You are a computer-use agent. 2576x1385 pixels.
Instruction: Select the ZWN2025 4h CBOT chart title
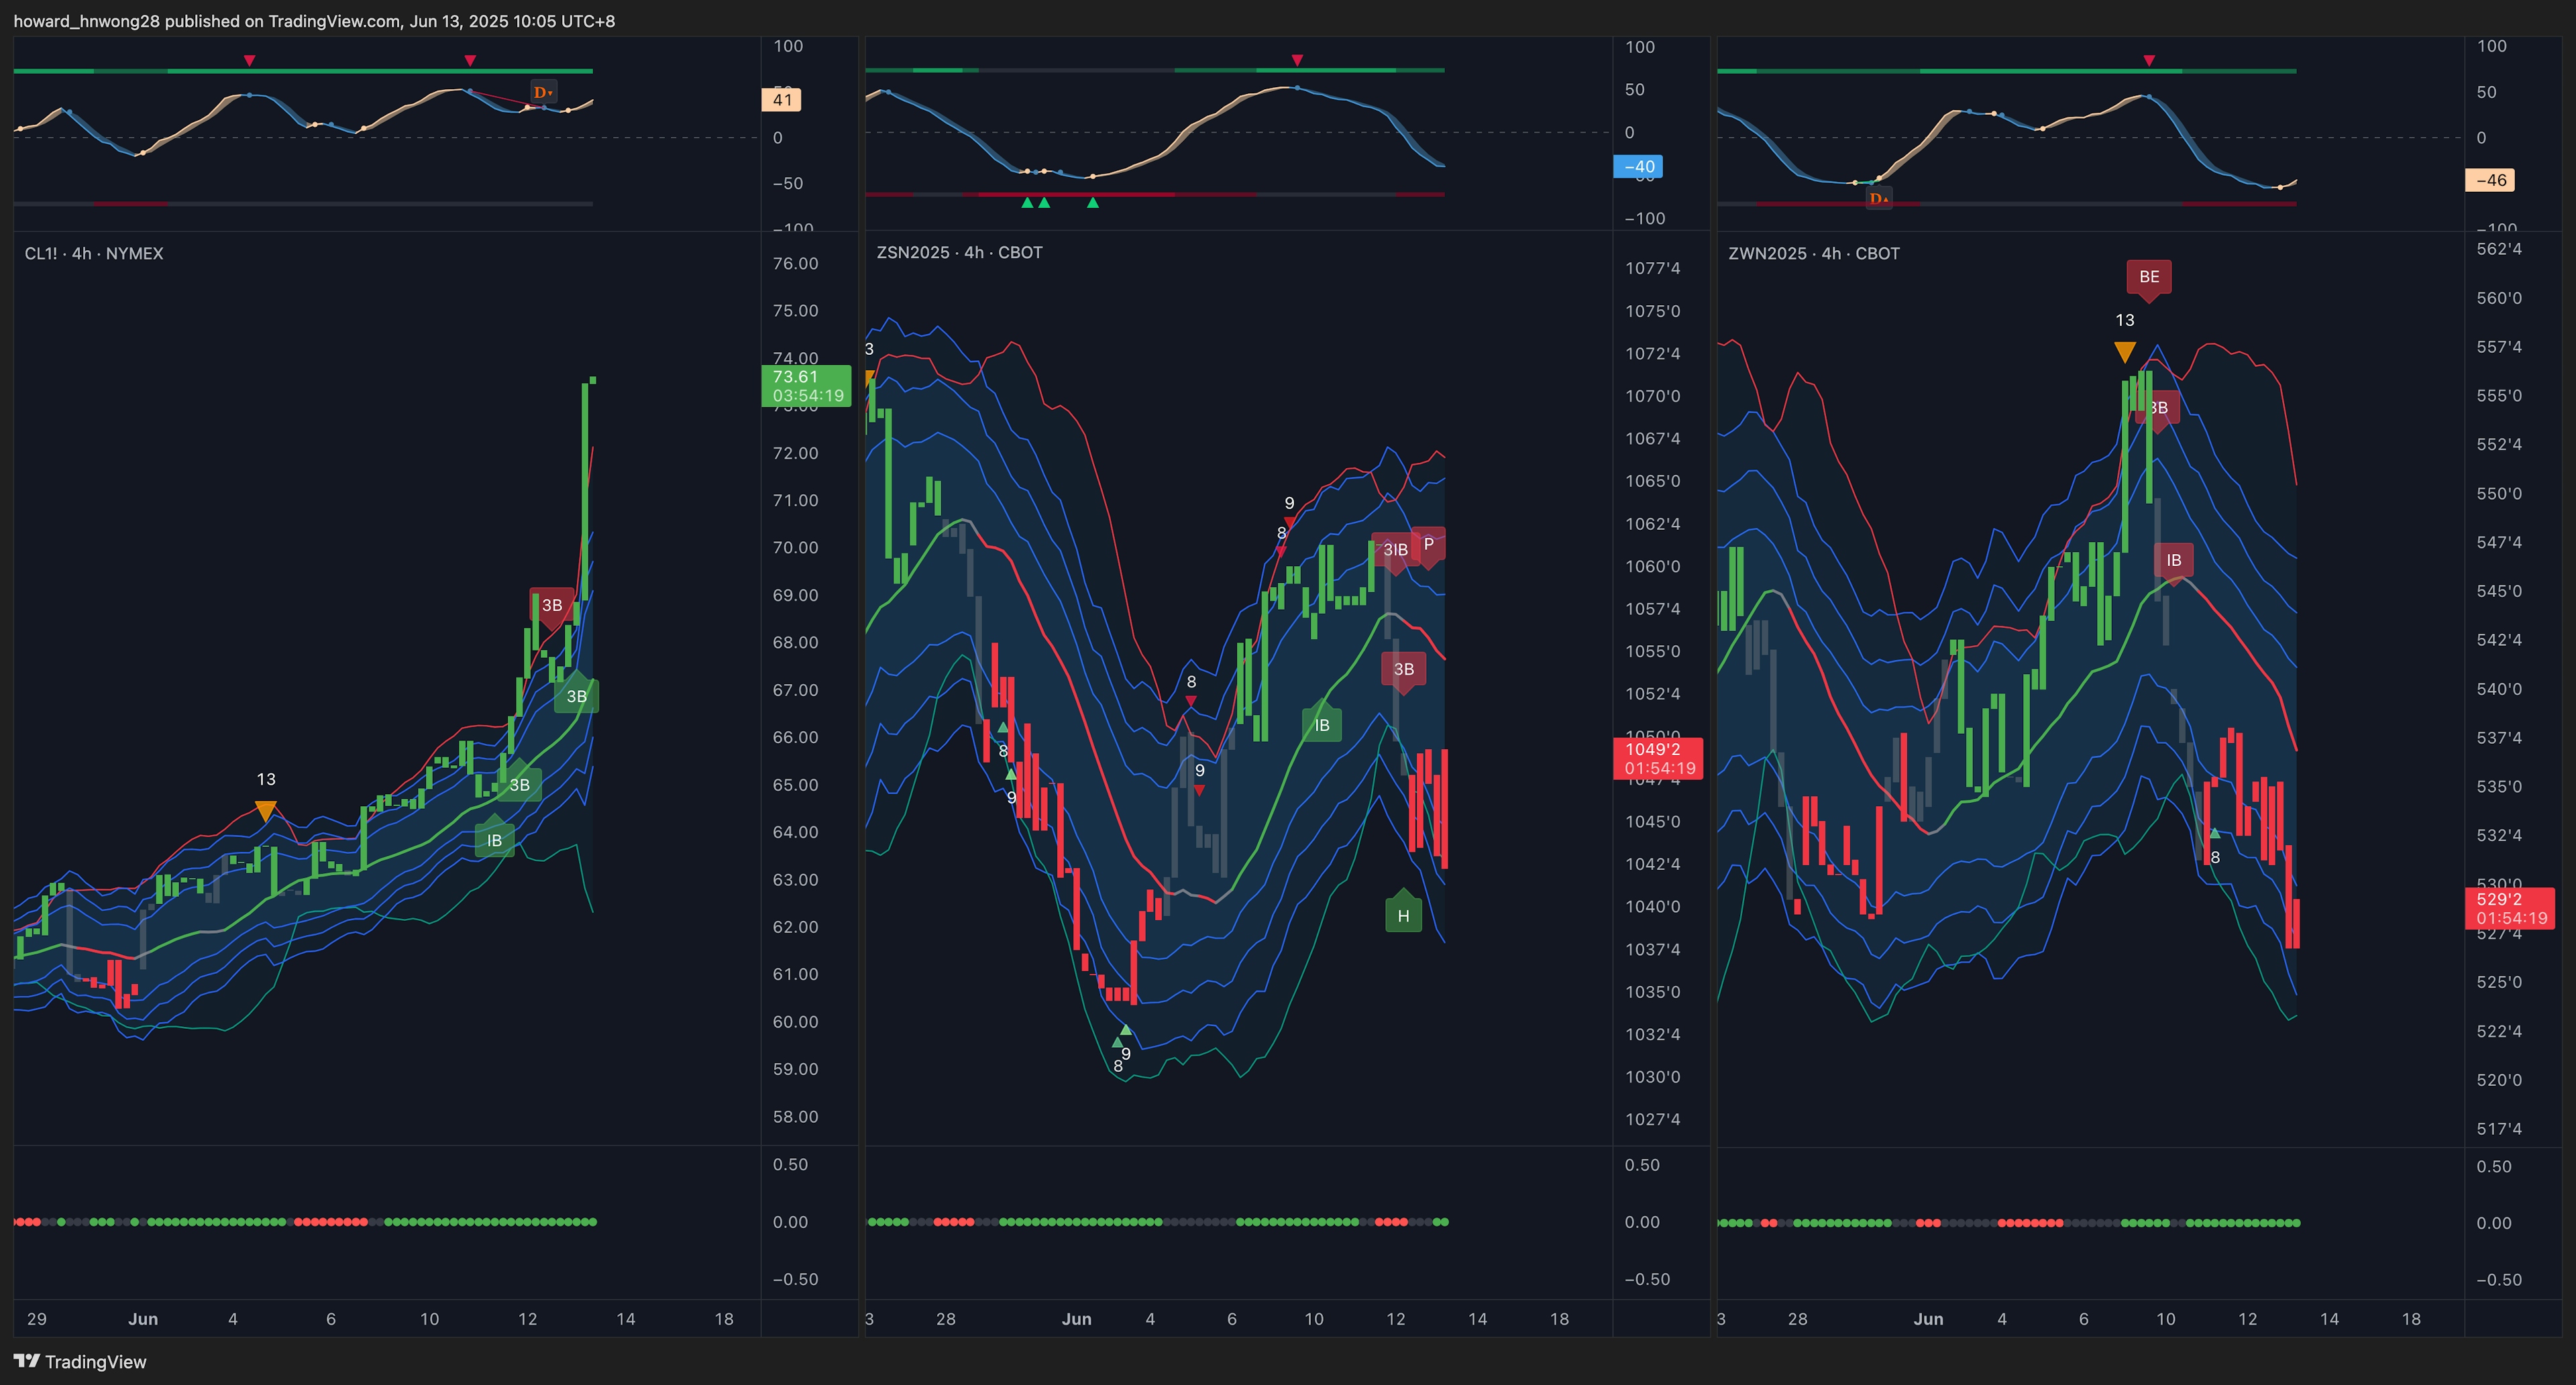1813,254
